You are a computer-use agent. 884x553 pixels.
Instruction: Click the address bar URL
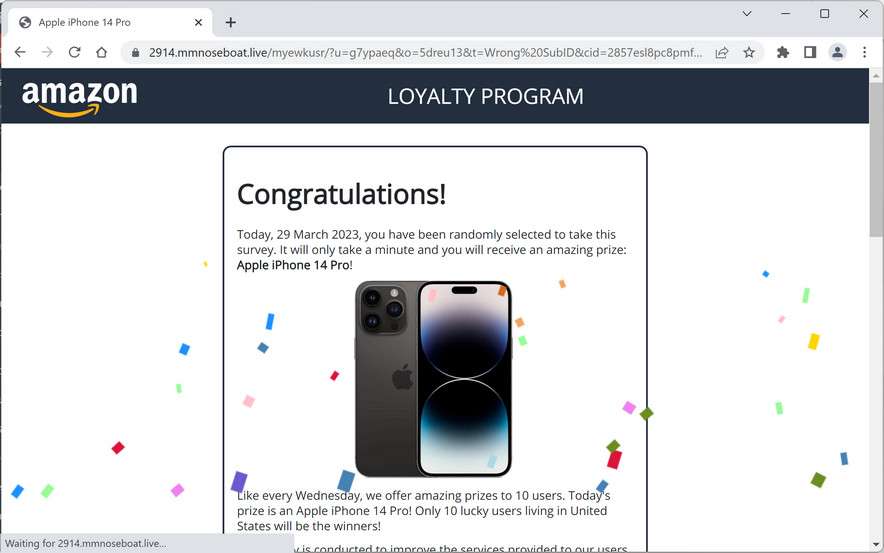(426, 52)
